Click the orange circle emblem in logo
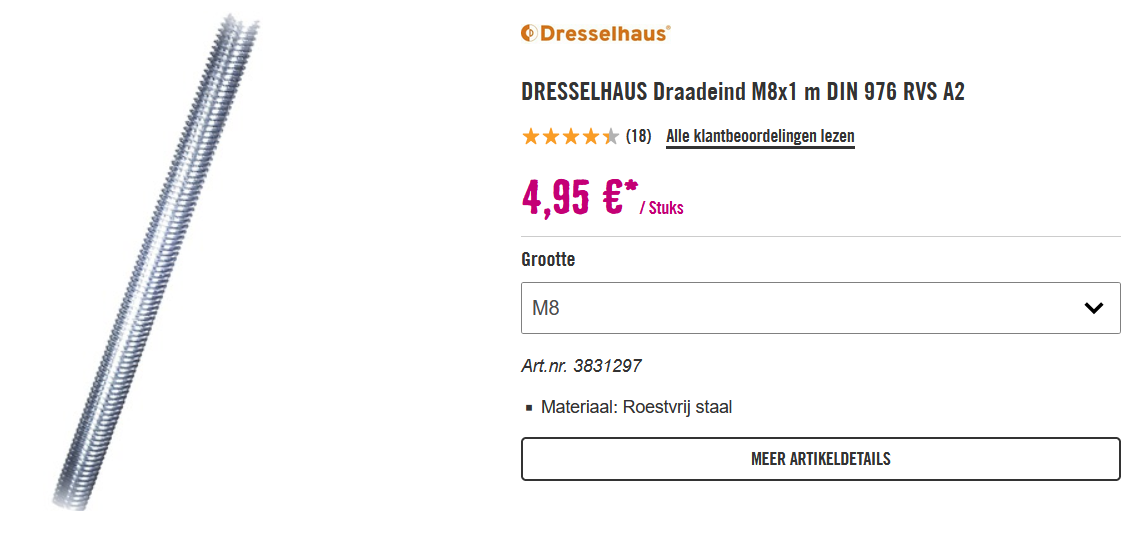This screenshot has height=538, width=1136. click(x=530, y=33)
